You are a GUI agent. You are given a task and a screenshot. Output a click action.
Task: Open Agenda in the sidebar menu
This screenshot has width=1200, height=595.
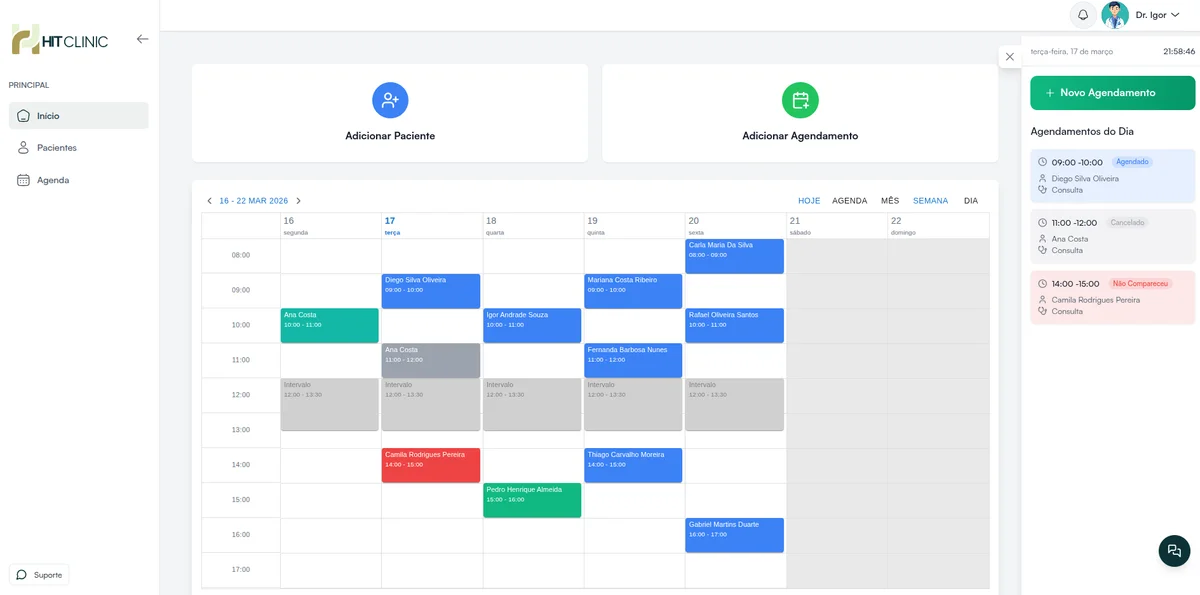coord(53,180)
